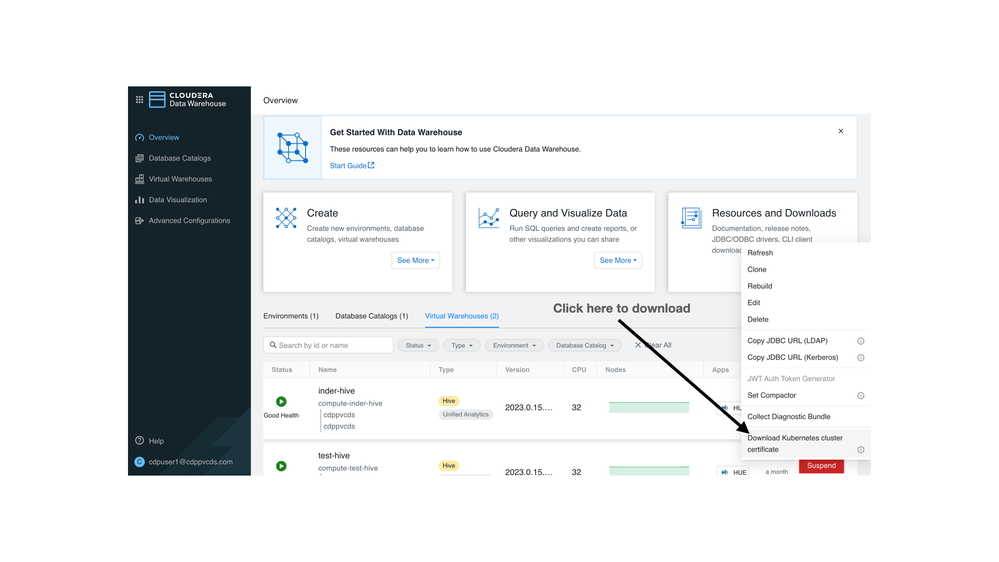Switch to the Environments (1) tab
Viewport: 999px width, 562px height.
(x=291, y=316)
